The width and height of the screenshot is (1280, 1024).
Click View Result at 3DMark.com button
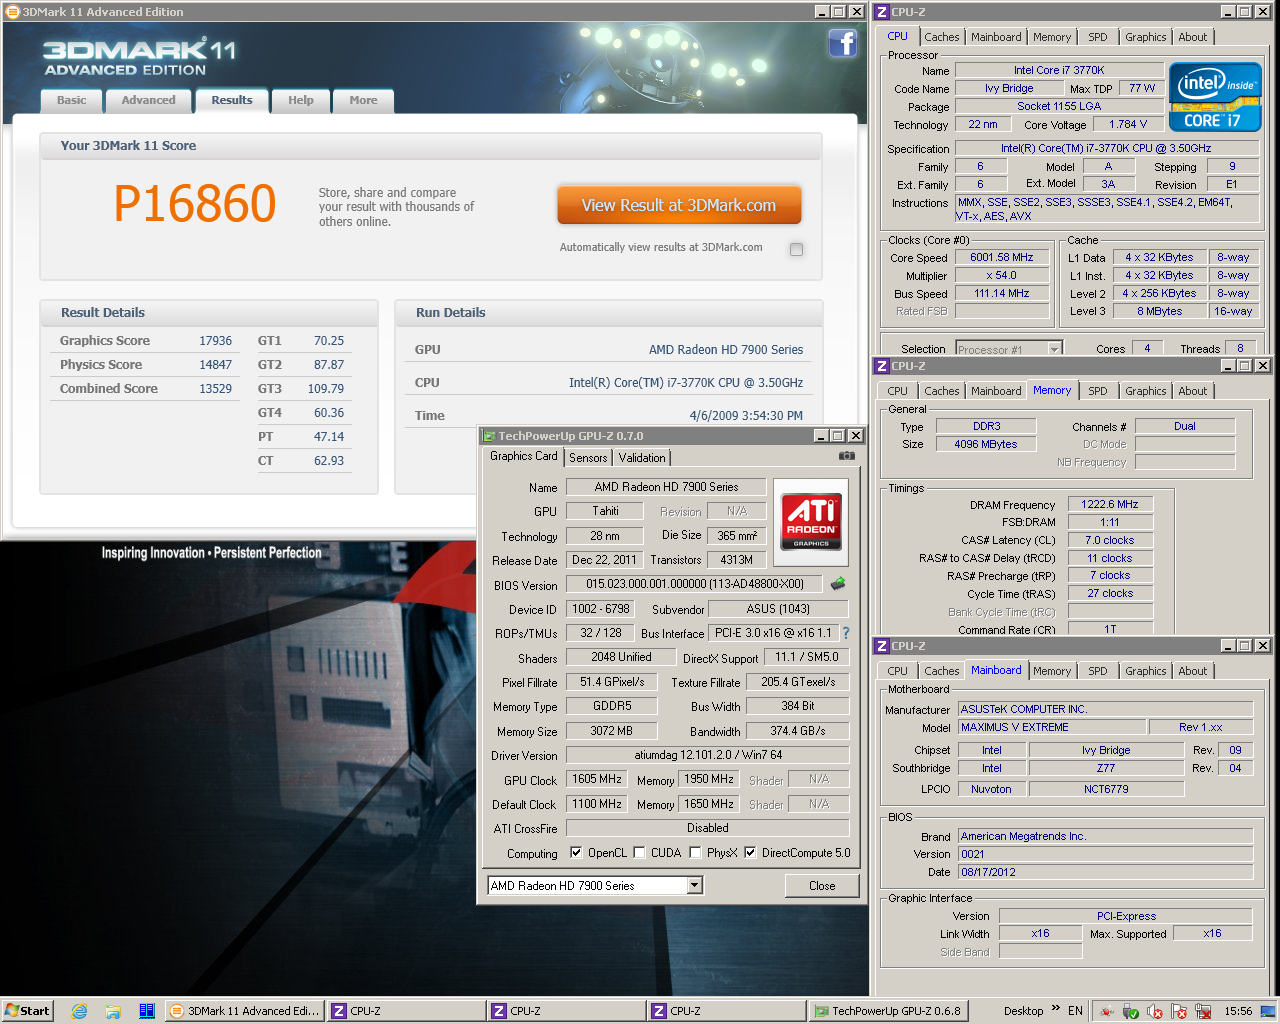[679, 205]
